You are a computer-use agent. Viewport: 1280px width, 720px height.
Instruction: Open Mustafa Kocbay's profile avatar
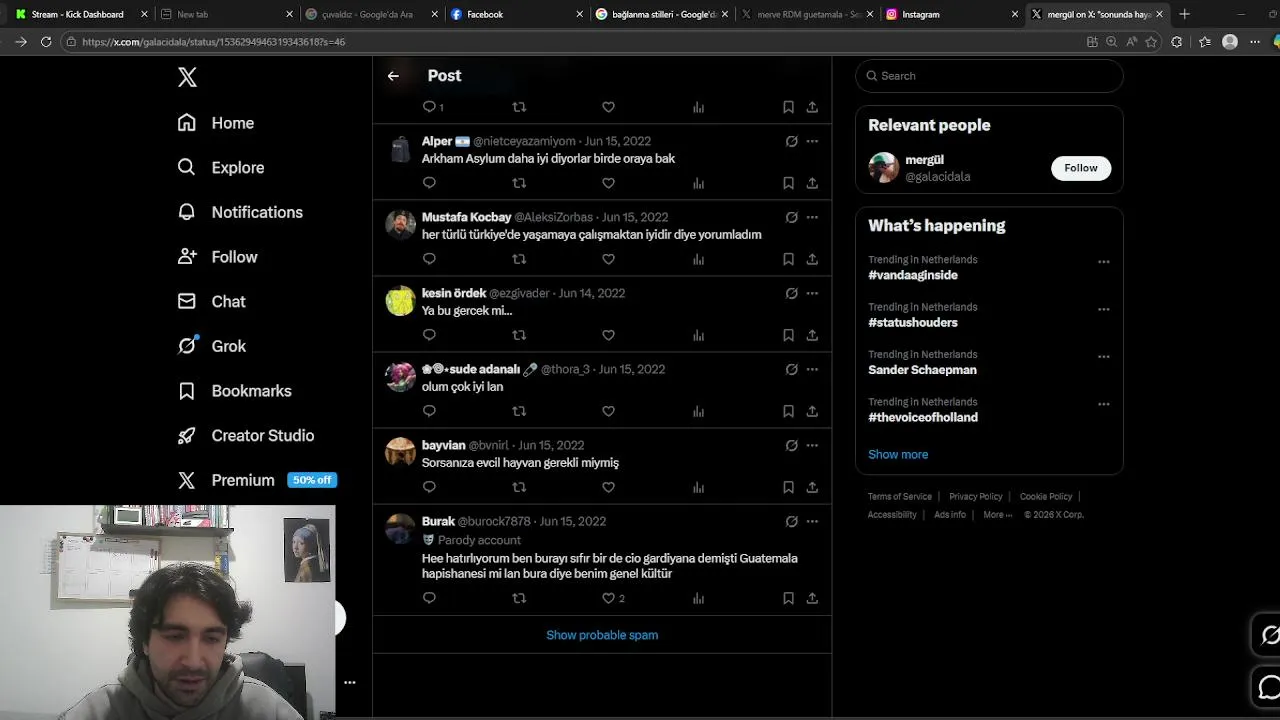click(400, 224)
